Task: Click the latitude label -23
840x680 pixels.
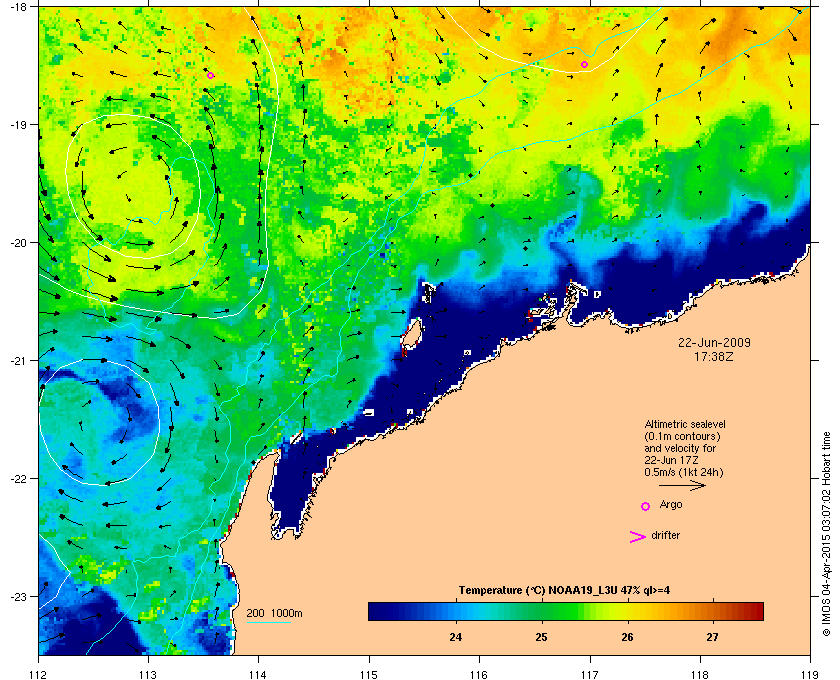Action: [18, 596]
